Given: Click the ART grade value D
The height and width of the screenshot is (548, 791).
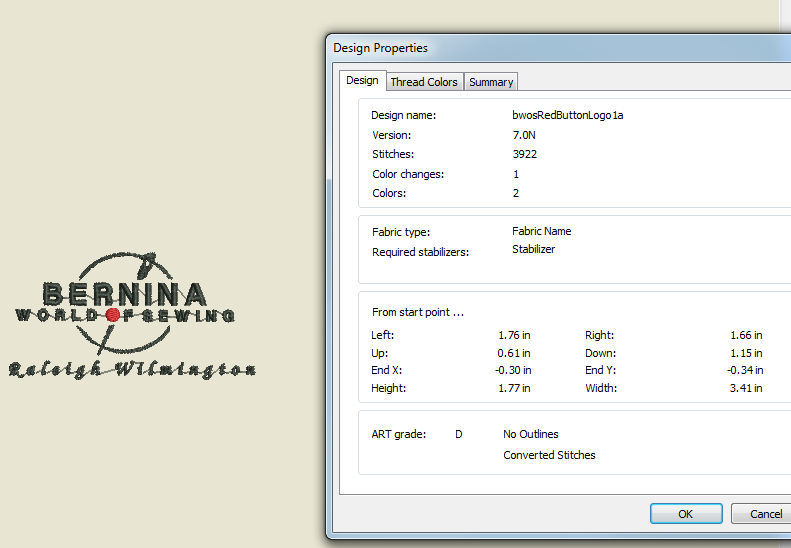Looking at the screenshot, I should pos(459,434).
